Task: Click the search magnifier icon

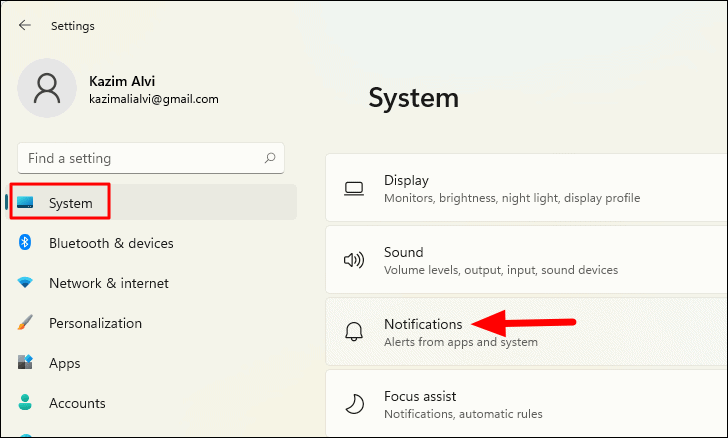Action: 270,158
